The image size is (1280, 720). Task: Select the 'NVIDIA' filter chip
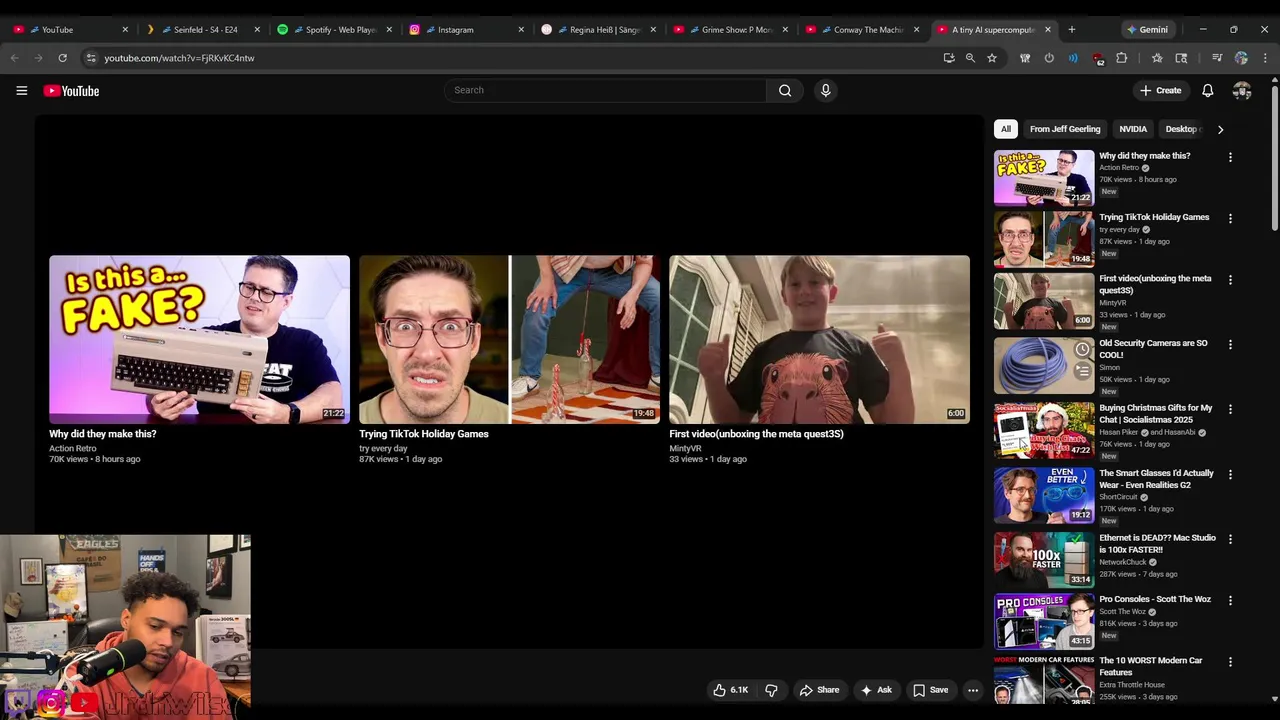(x=1133, y=129)
